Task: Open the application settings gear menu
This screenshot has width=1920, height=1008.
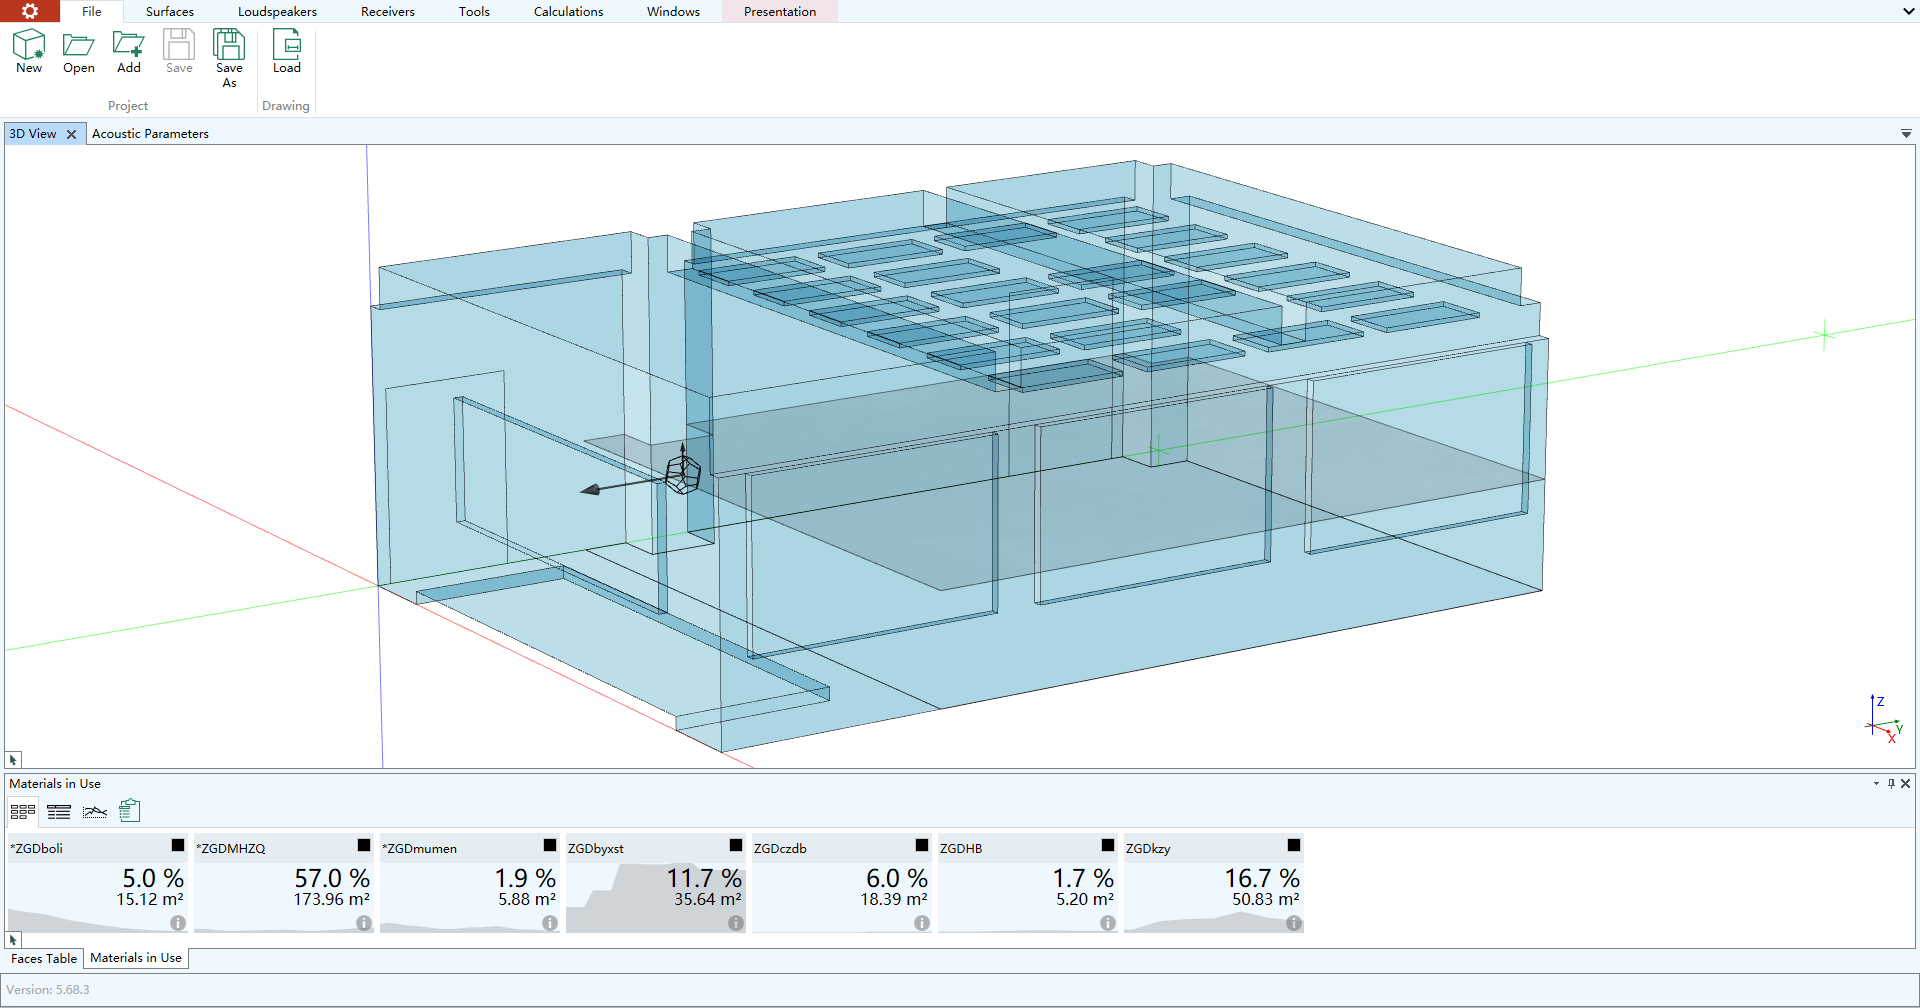Action: (30, 11)
